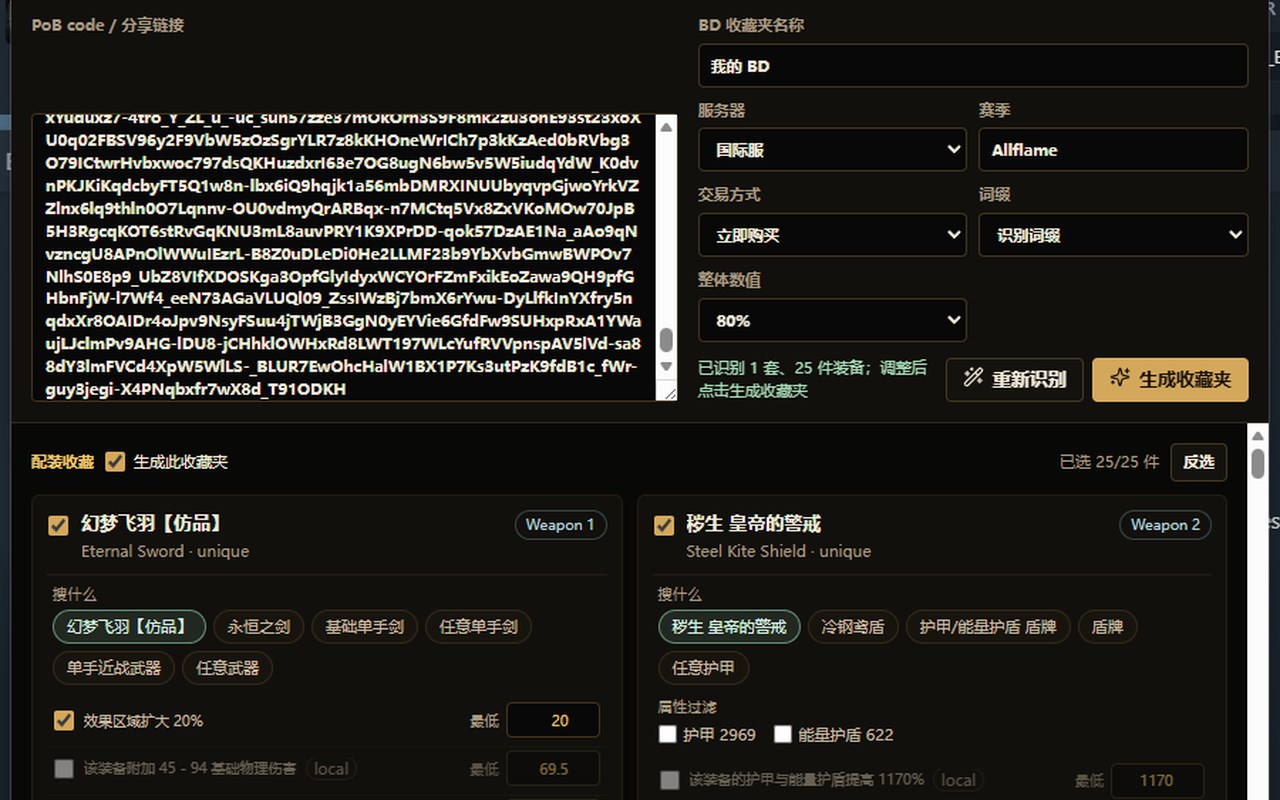Open the 交易方式 立即购买 dropdown
The image size is (1280, 800).
pos(832,235)
